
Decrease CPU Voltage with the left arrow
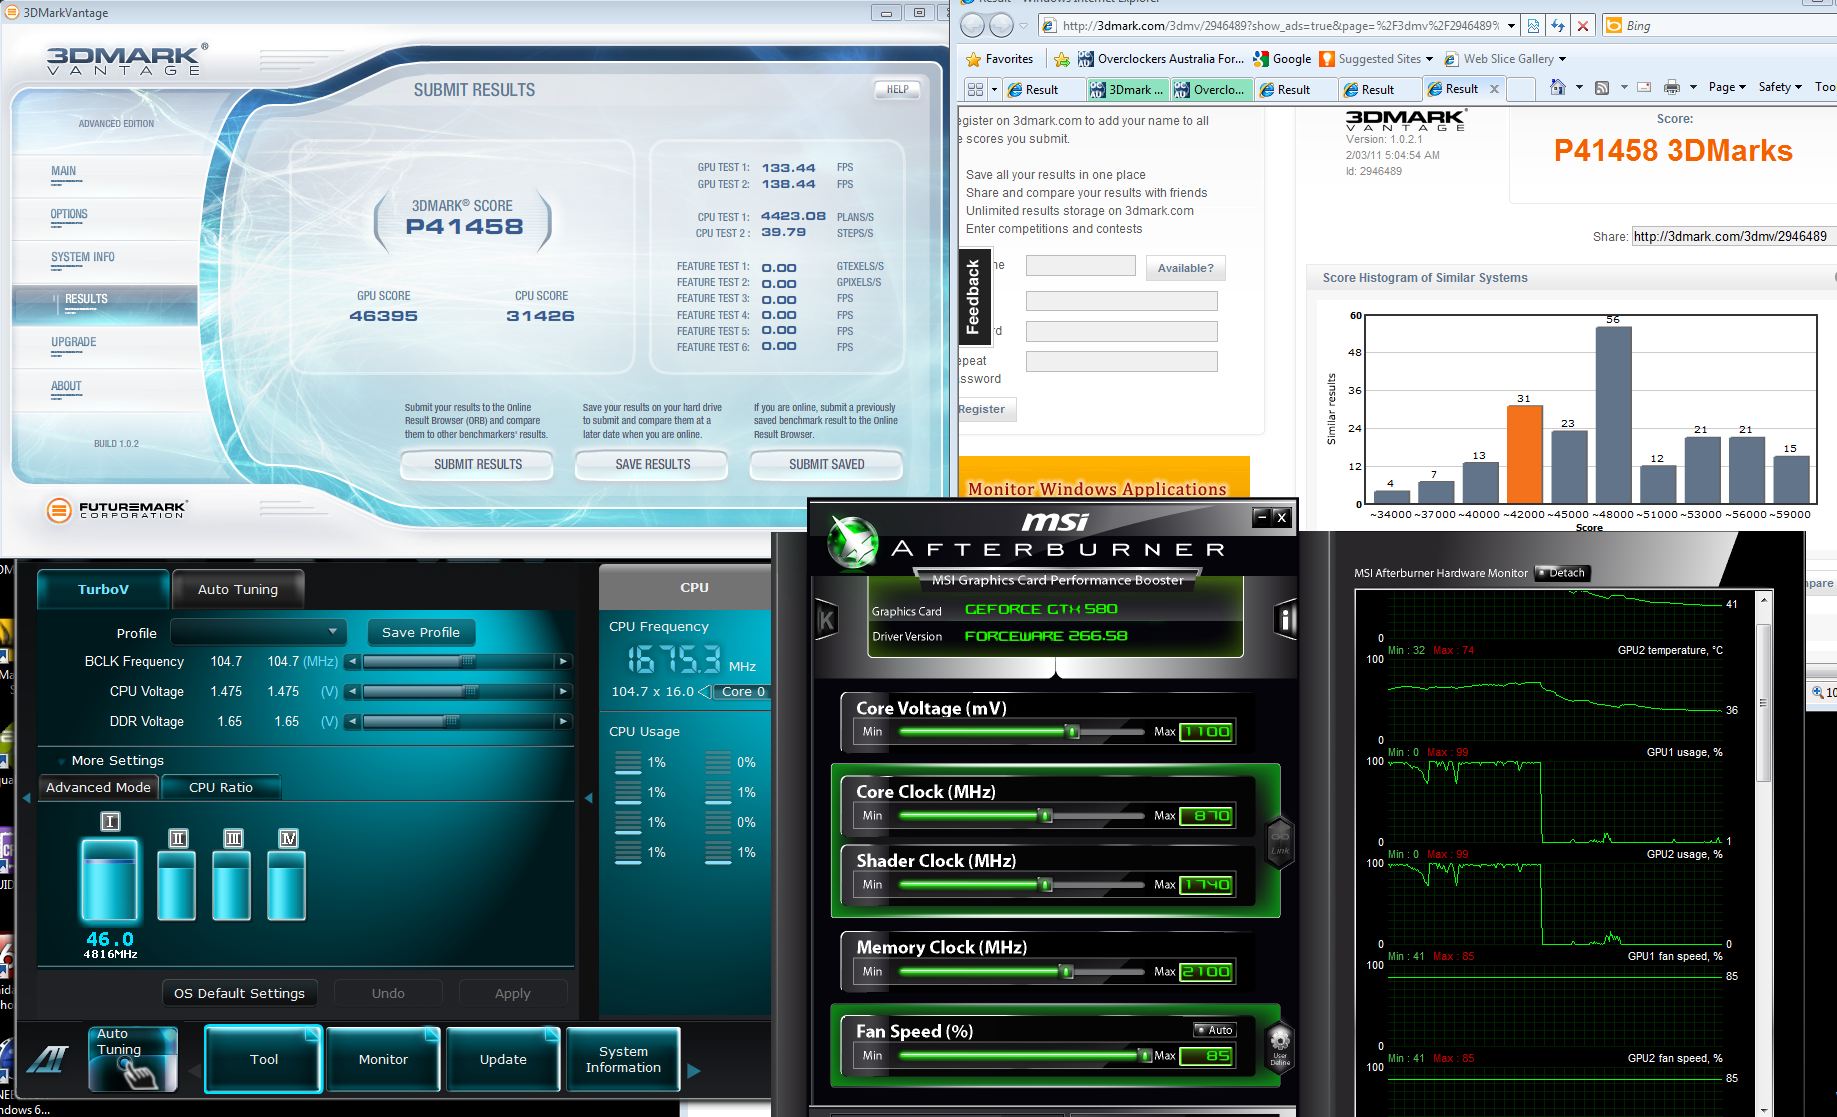(352, 691)
